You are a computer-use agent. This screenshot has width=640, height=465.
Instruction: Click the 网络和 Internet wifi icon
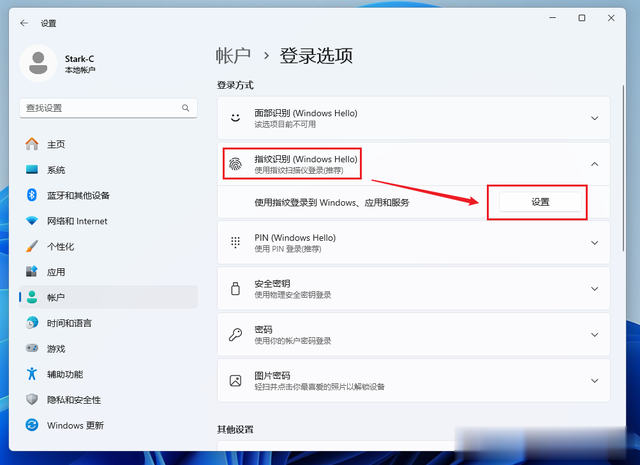32,221
